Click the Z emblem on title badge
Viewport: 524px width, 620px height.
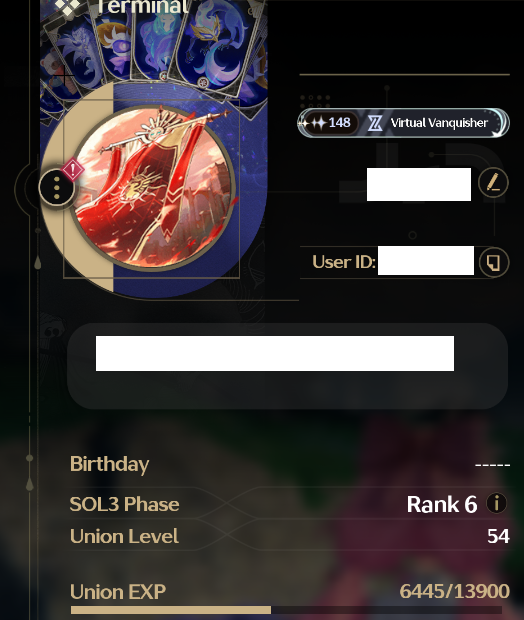(x=375, y=123)
